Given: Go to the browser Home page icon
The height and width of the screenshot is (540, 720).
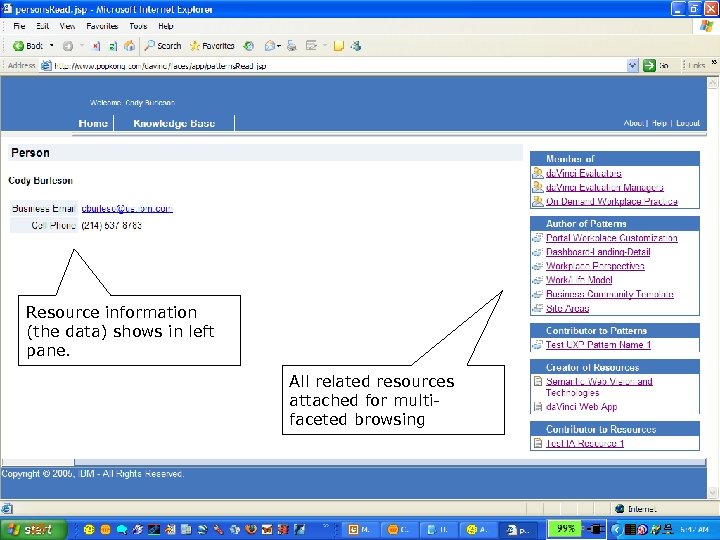Looking at the screenshot, I should click(x=130, y=45).
